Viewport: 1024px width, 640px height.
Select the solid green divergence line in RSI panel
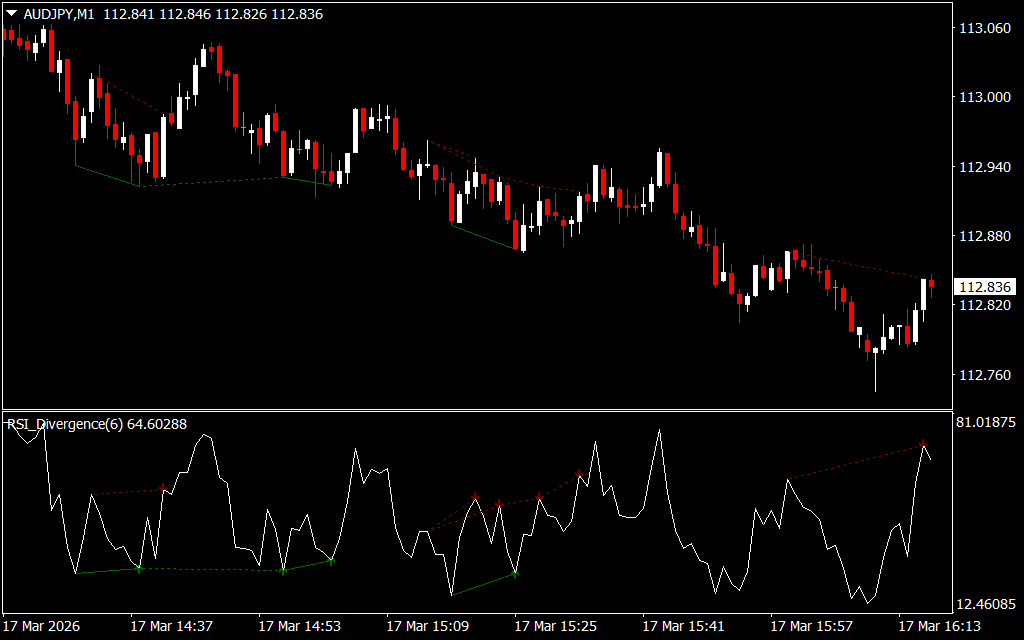(x=483, y=585)
